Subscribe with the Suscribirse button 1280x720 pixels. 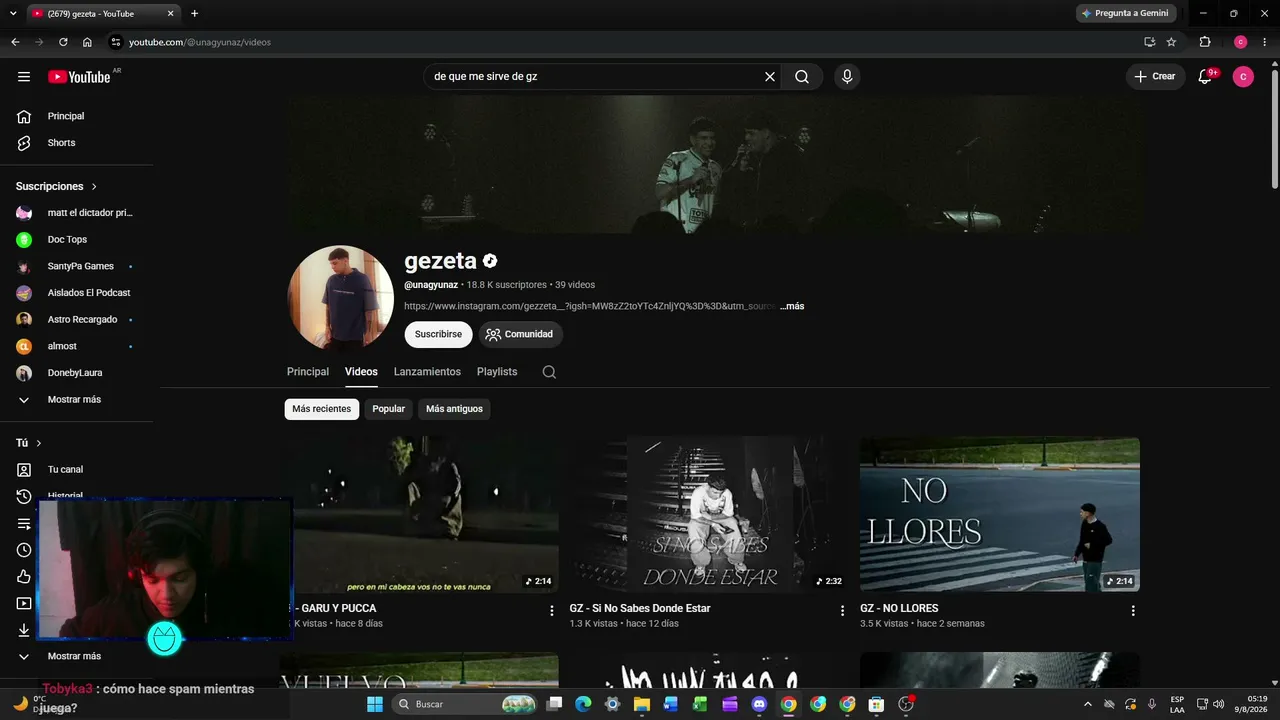438,334
